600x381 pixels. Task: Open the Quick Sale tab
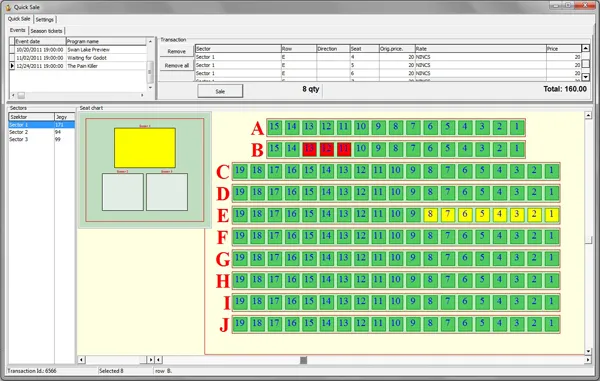19,19
